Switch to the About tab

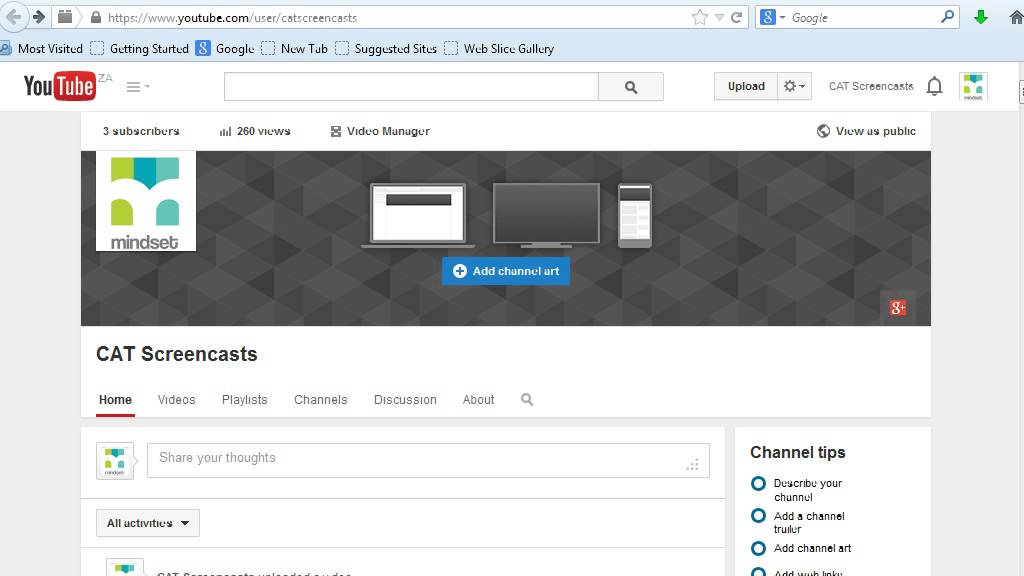click(479, 400)
